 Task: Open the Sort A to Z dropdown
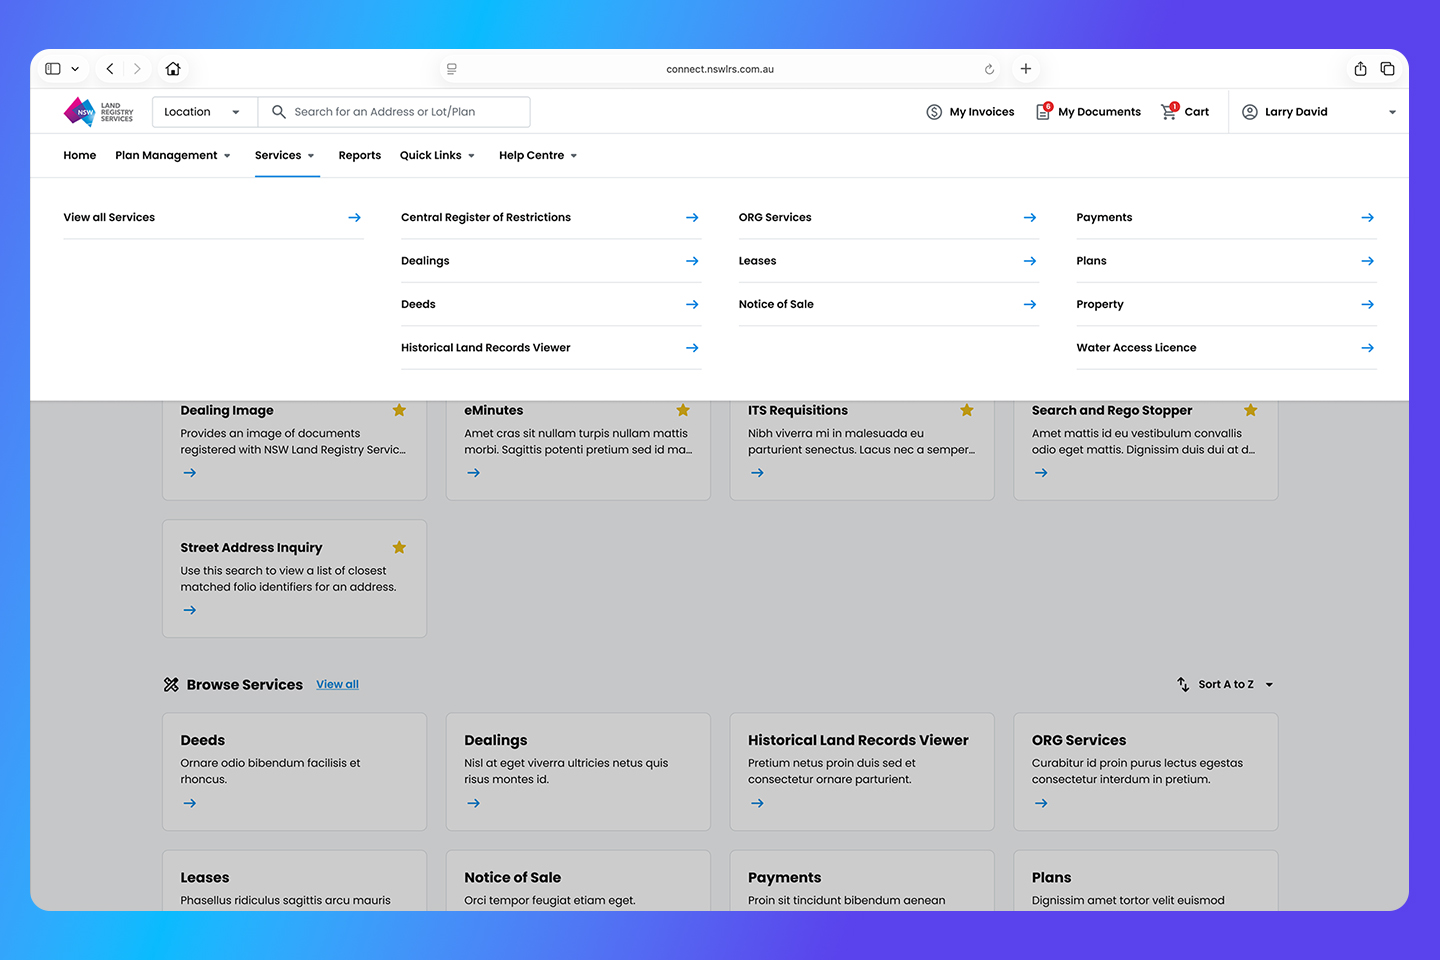pyautogui.click(x=1225, y=685)
